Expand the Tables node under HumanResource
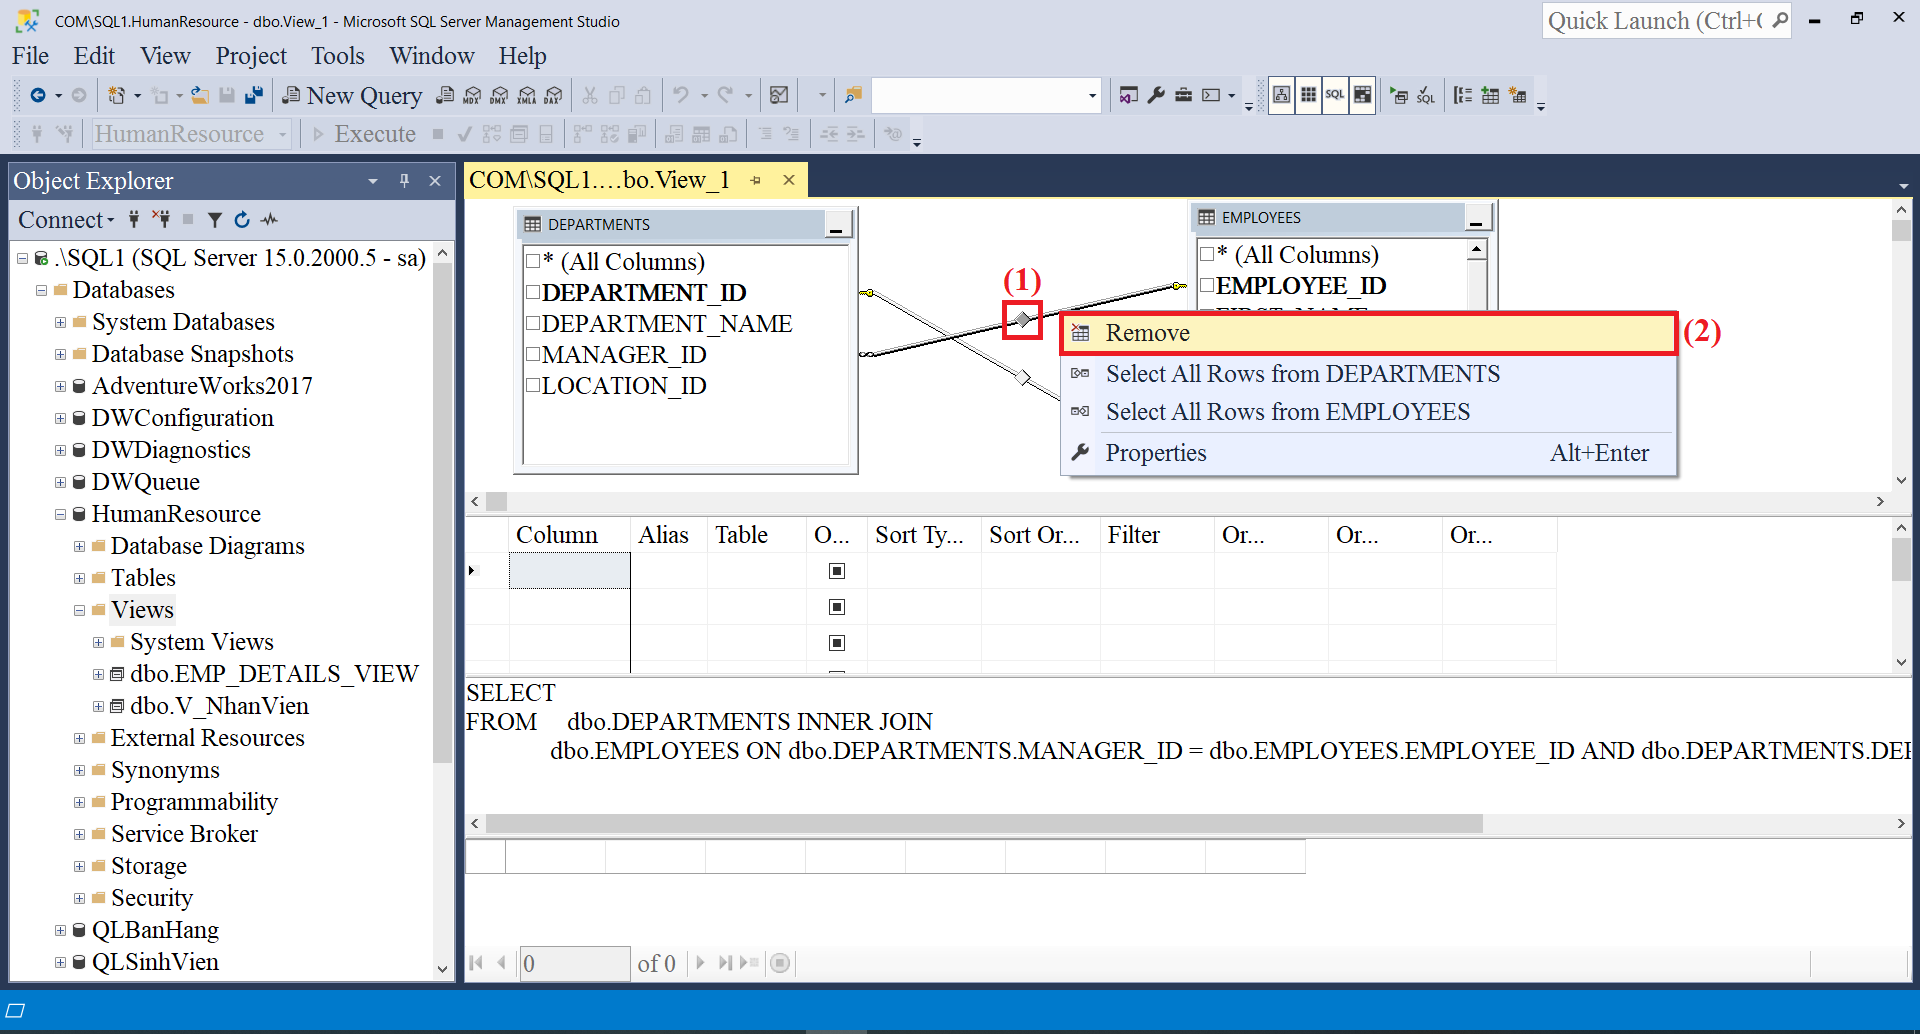The image size is (1920, 1034). (x=80, y=577)
